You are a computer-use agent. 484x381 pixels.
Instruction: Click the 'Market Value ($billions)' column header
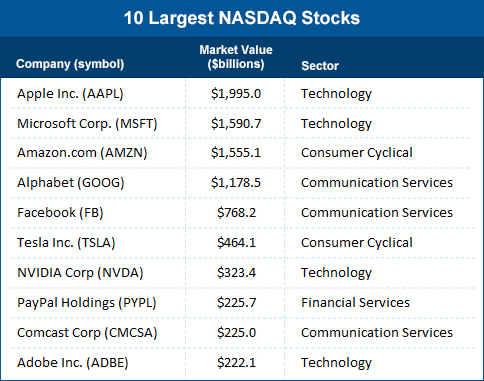click(236, 57)
